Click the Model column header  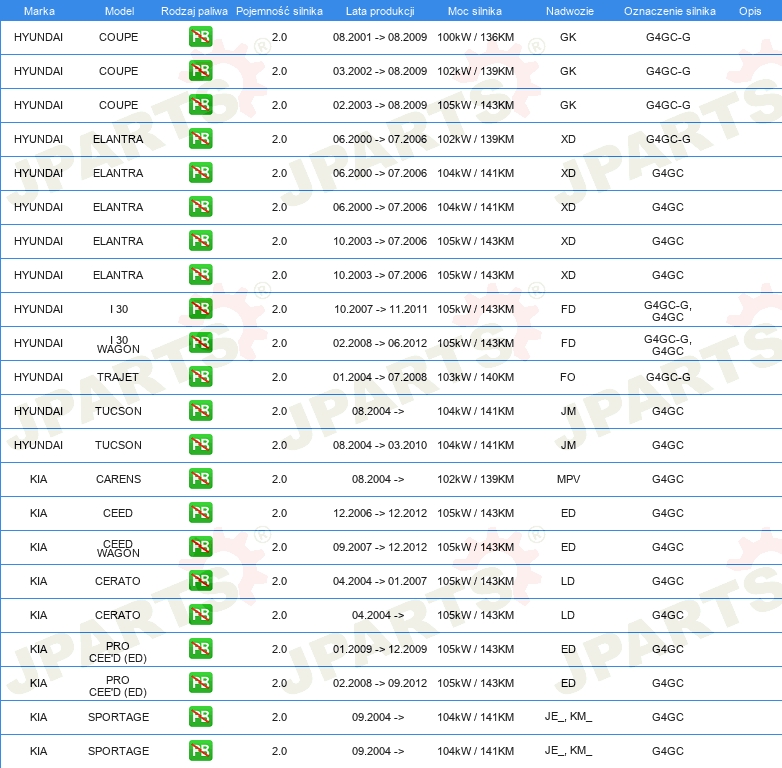pyautogui.click(x=119, y=11)
